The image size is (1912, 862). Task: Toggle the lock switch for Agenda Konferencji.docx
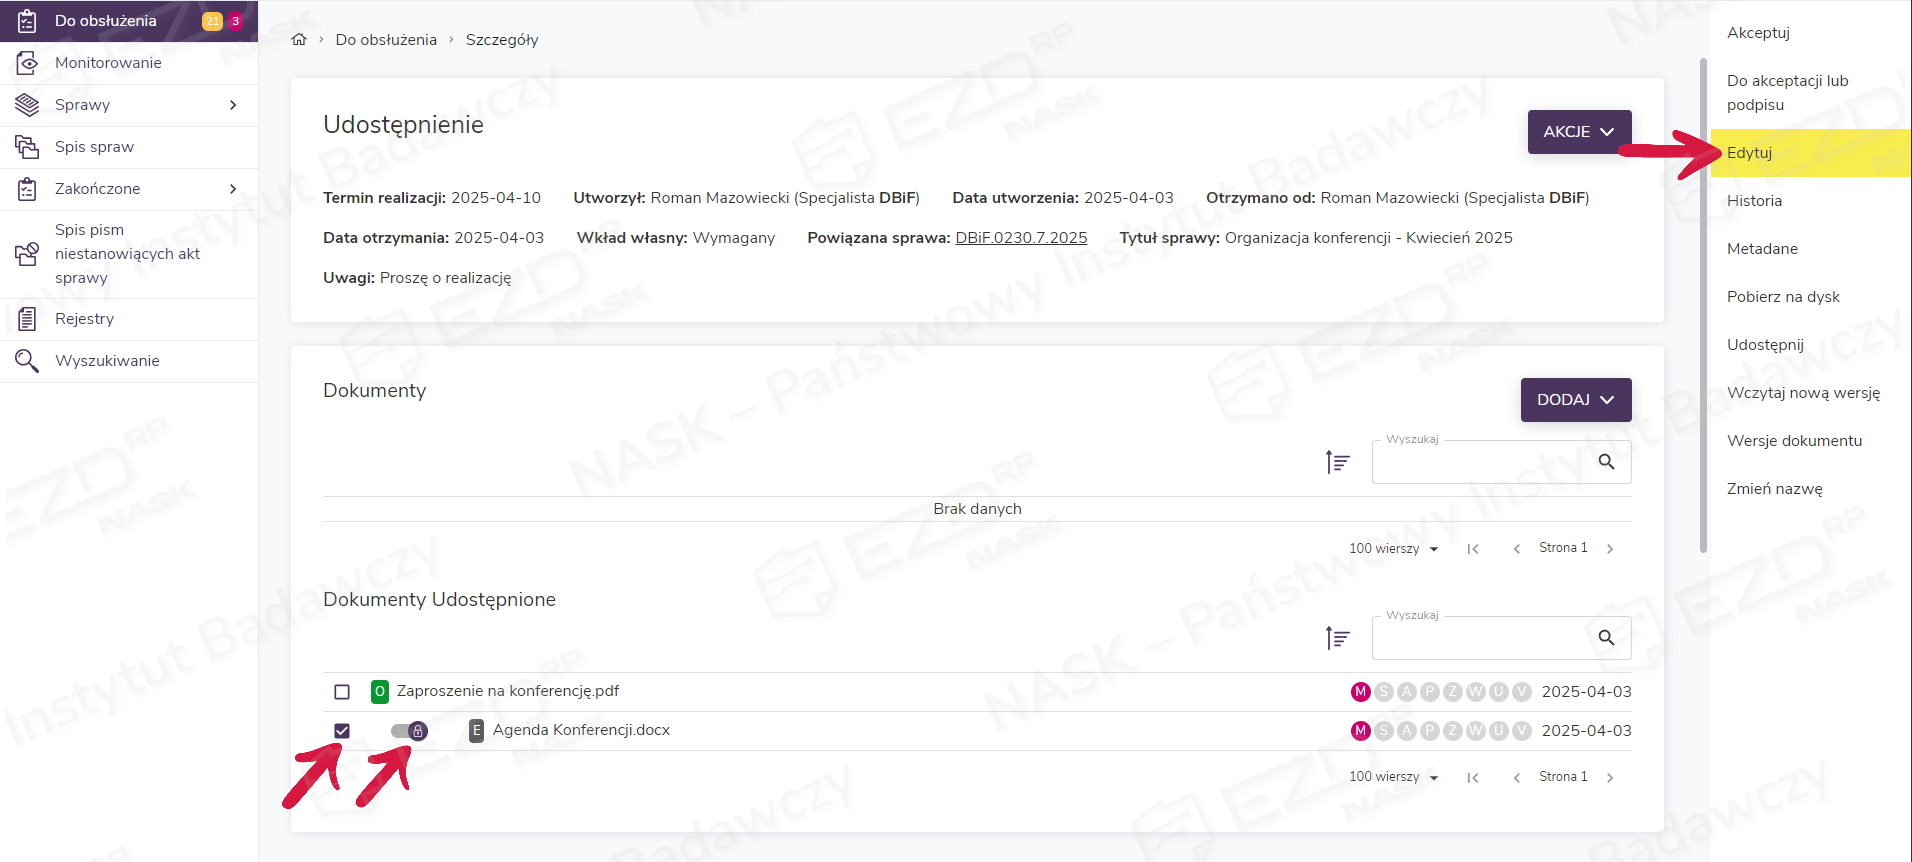click(409, 731)
